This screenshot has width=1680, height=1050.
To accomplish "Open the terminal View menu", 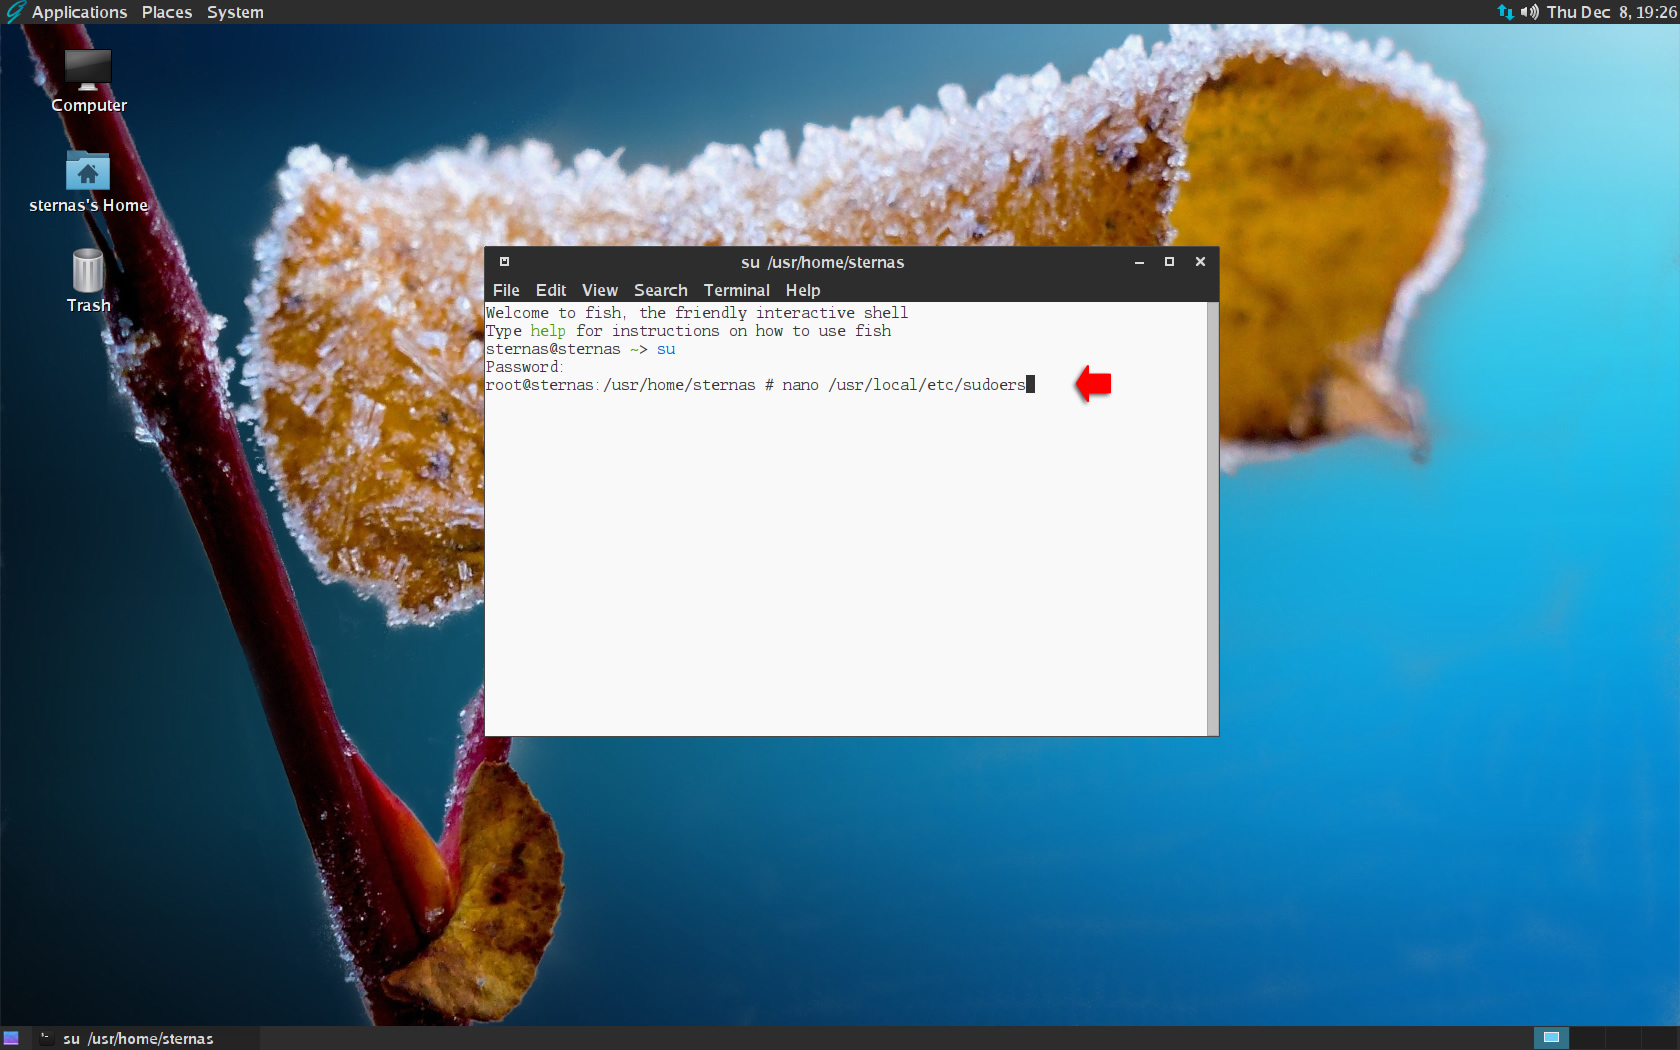I will 600,290.
